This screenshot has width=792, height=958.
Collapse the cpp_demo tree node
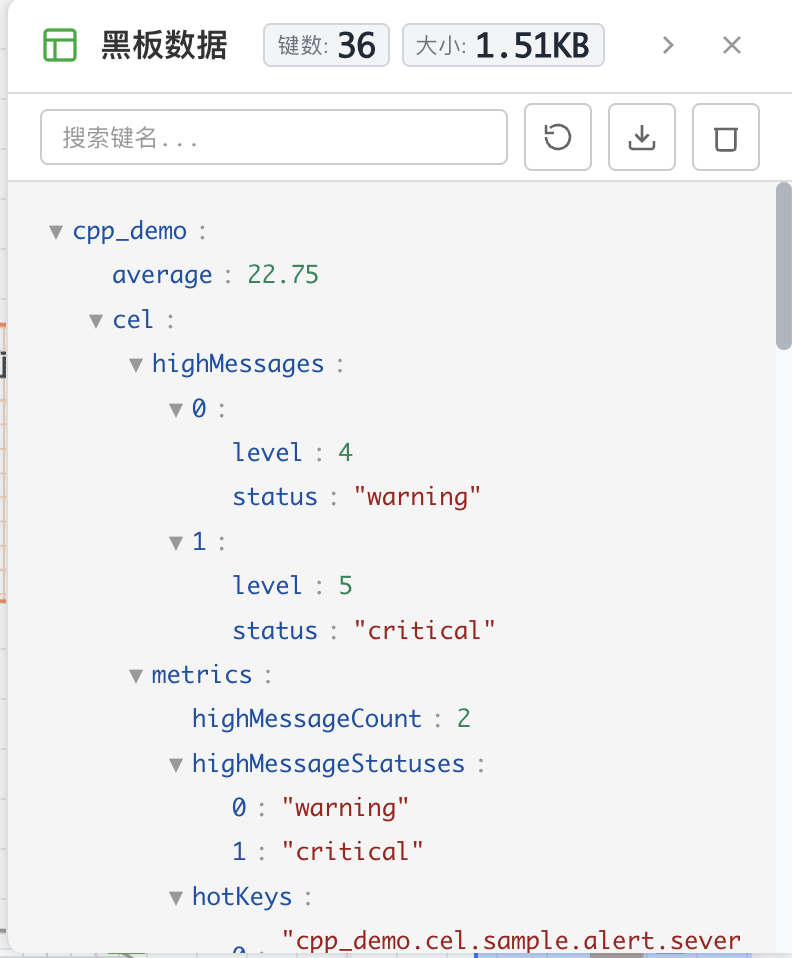[x=56, y=232]
